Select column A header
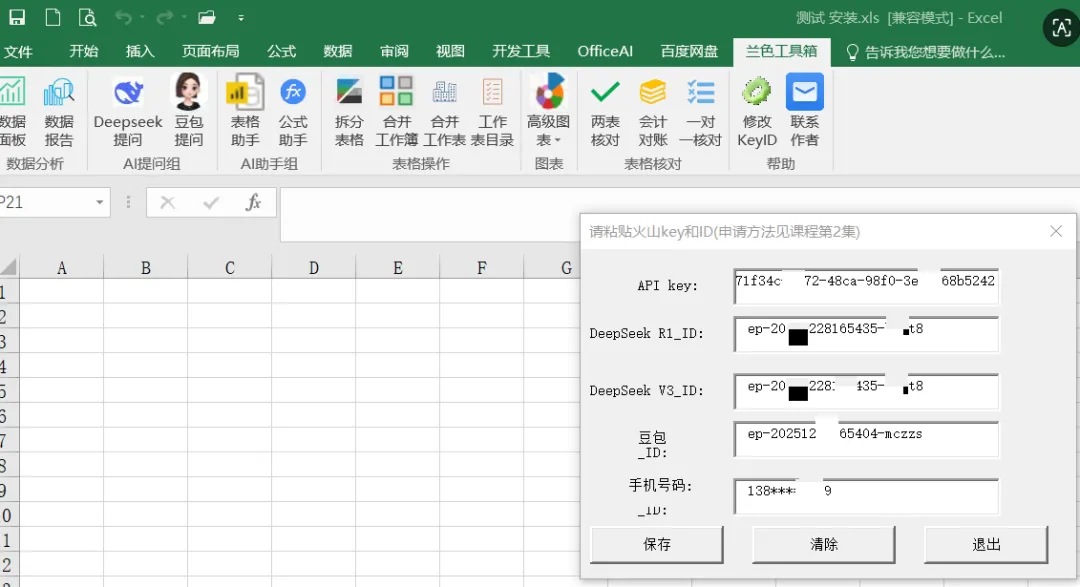This screenshot has width=1080, height=587. click(62, 268)
